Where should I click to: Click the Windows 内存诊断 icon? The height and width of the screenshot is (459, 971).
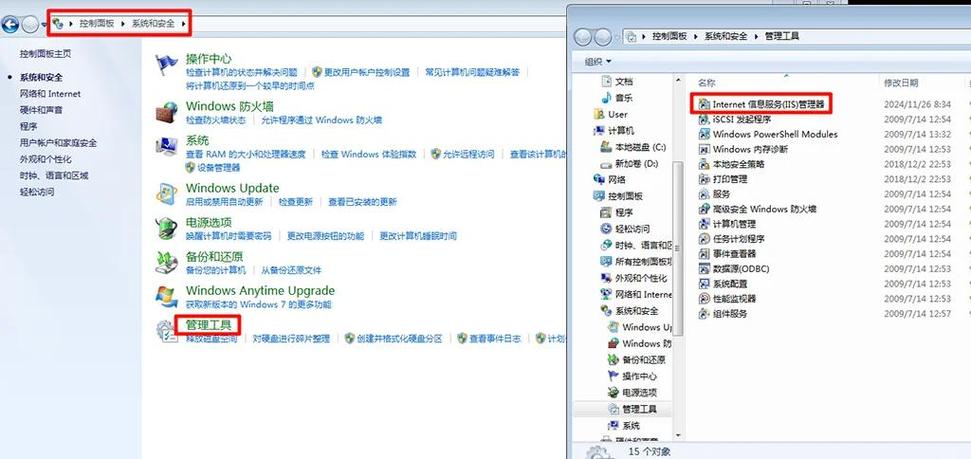click(x=703, y=149)
